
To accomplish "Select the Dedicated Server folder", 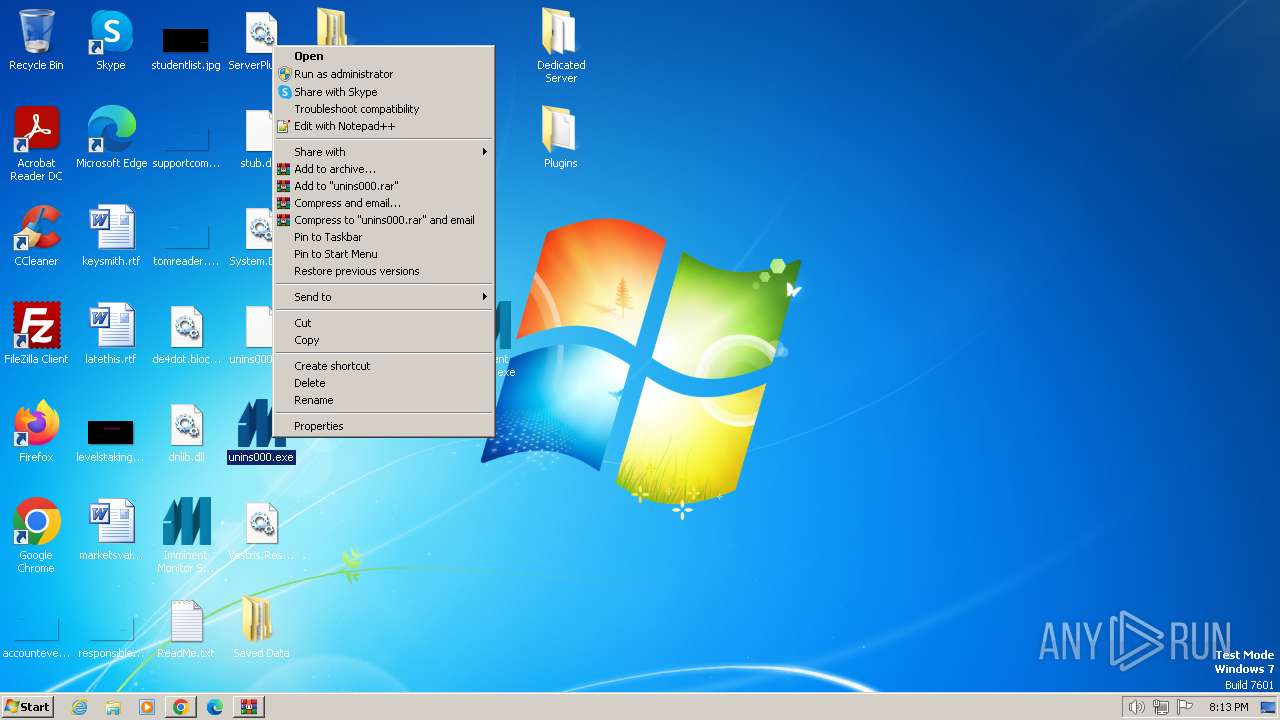I will [x=561, y=46].
